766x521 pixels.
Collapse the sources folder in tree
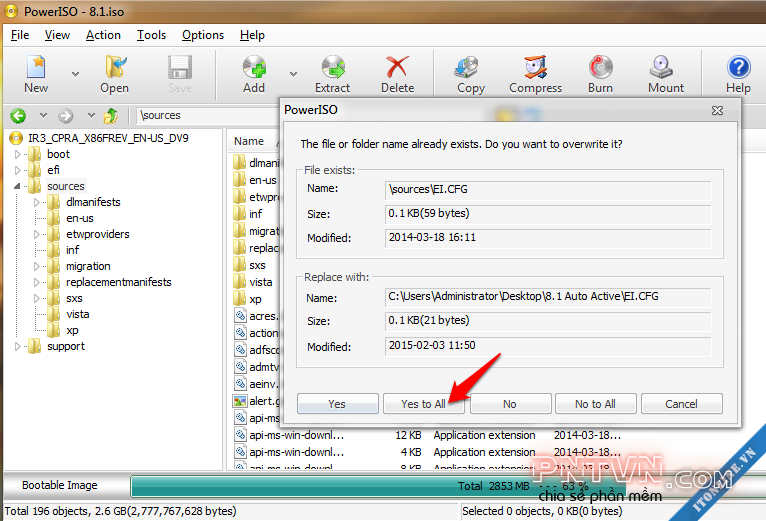[18, 186]
